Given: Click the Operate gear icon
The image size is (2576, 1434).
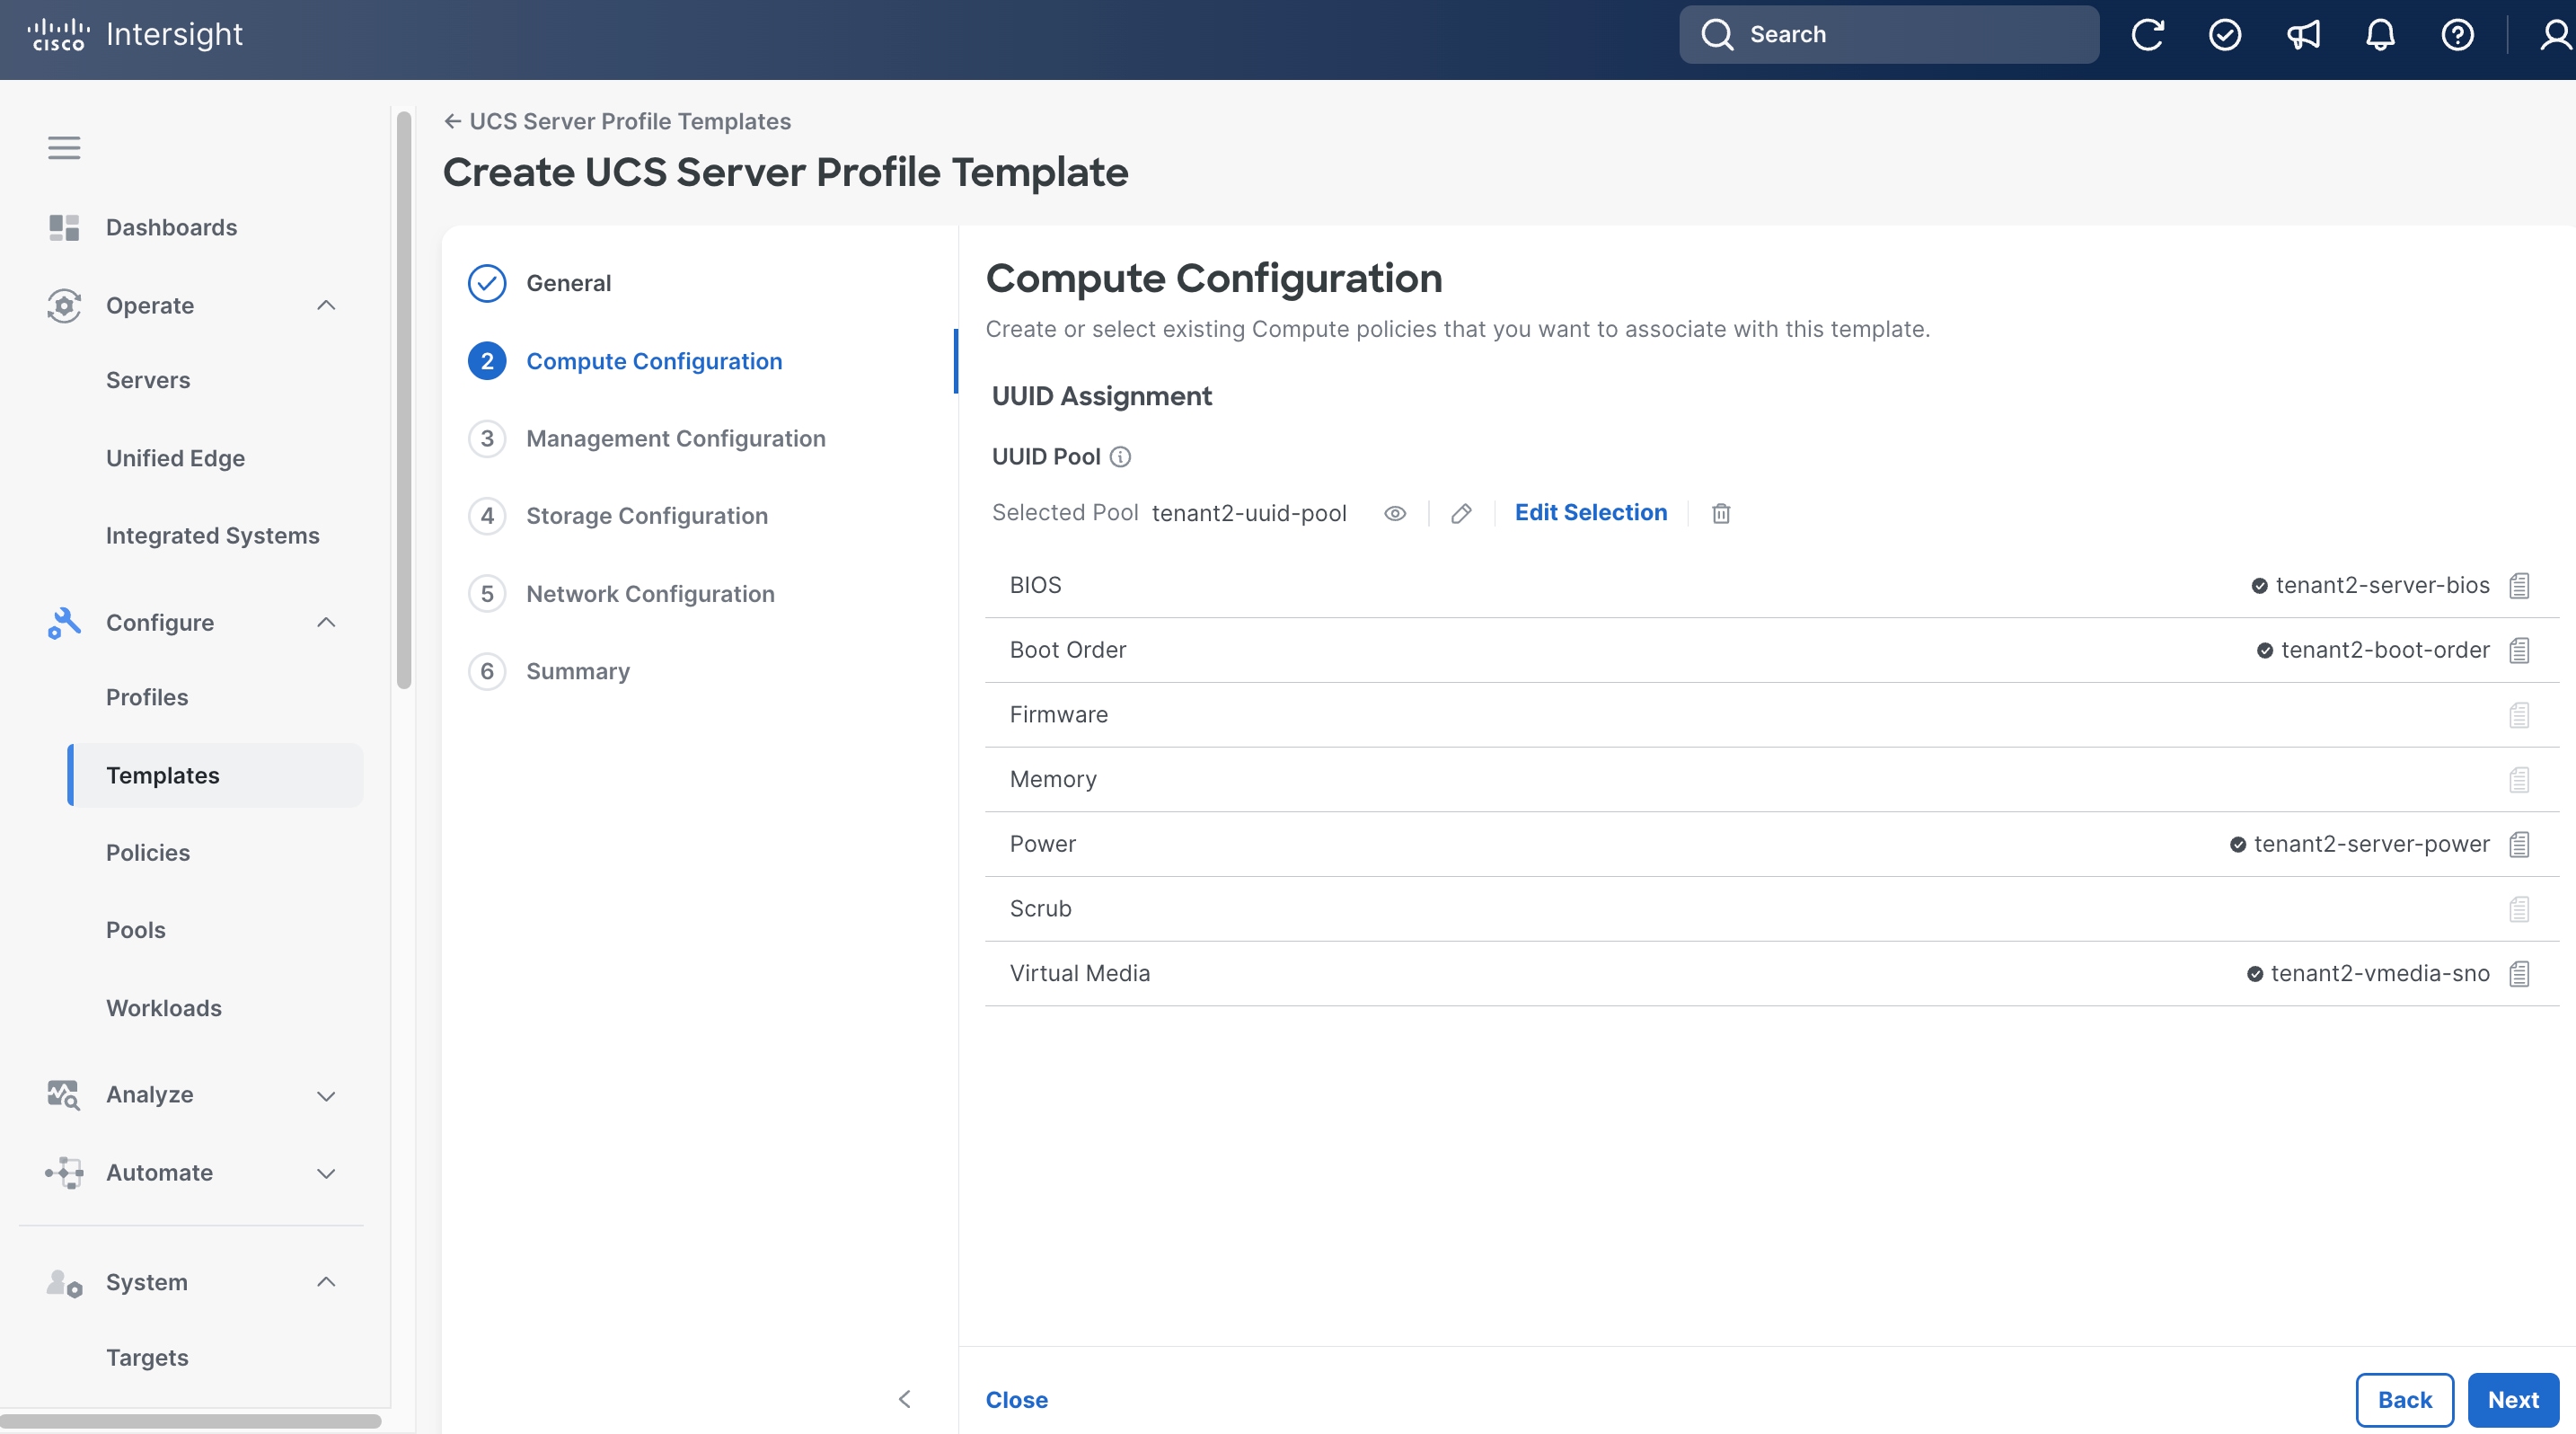Looking at the screenshot, I should [64, 305].
